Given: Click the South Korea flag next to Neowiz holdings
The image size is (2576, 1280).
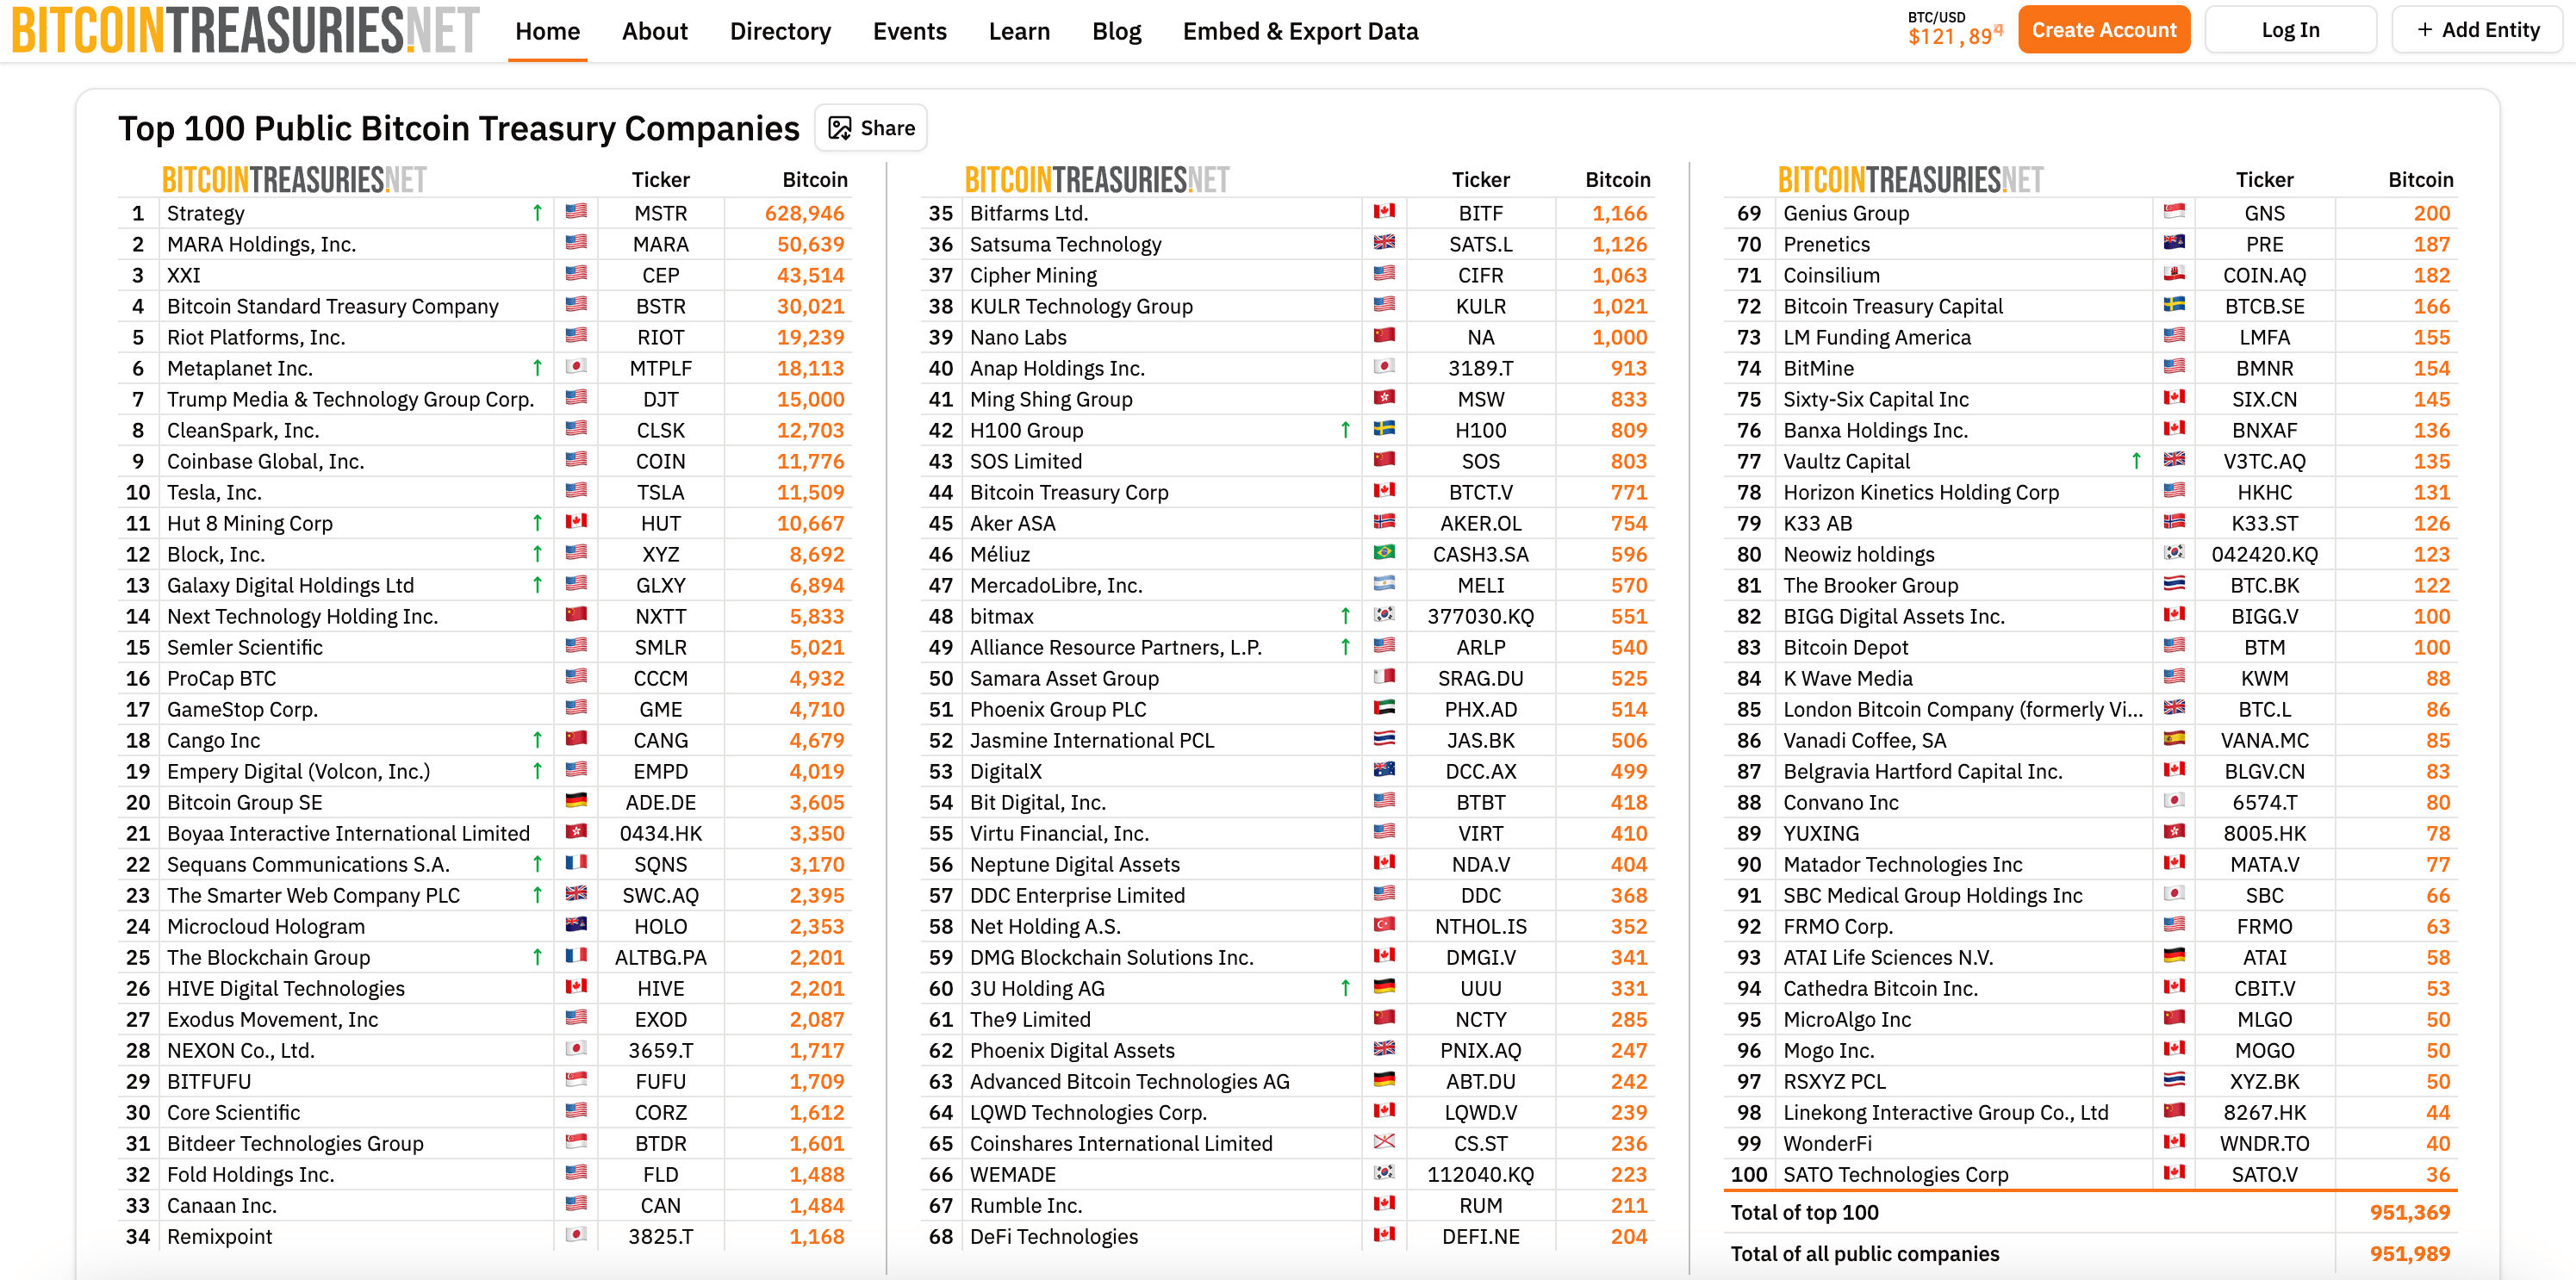Looking at the screenshot, I should click(x=2174, y=553).
